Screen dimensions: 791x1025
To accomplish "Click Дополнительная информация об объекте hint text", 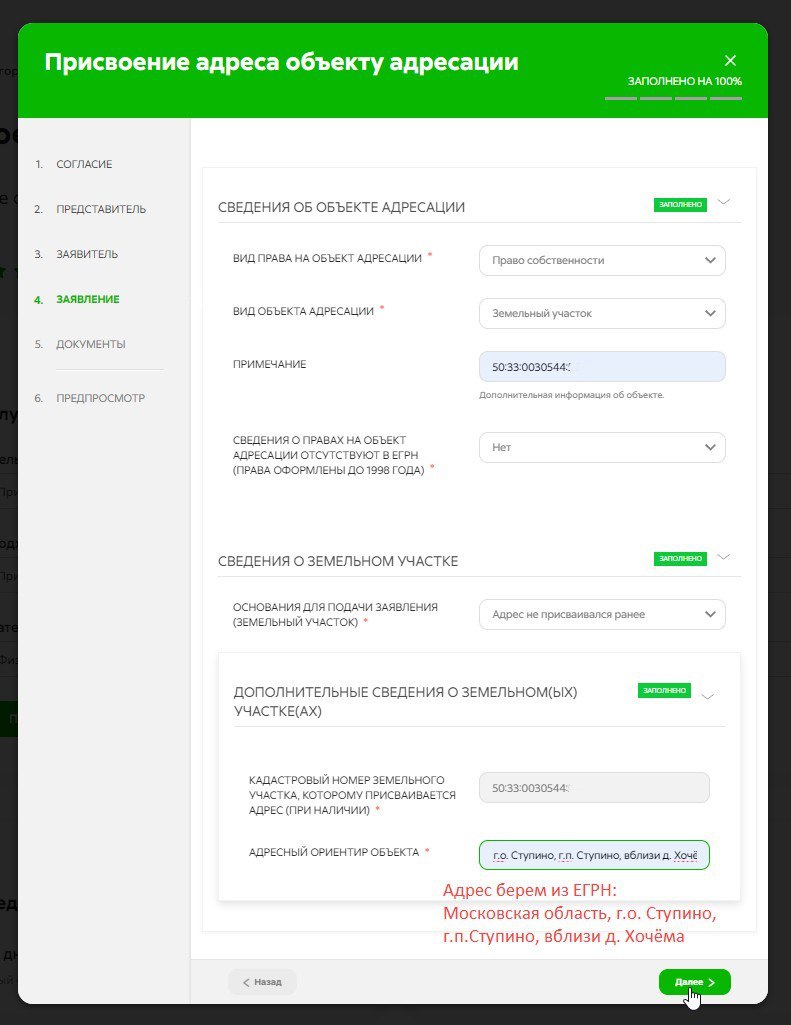I will pos(571,395).
